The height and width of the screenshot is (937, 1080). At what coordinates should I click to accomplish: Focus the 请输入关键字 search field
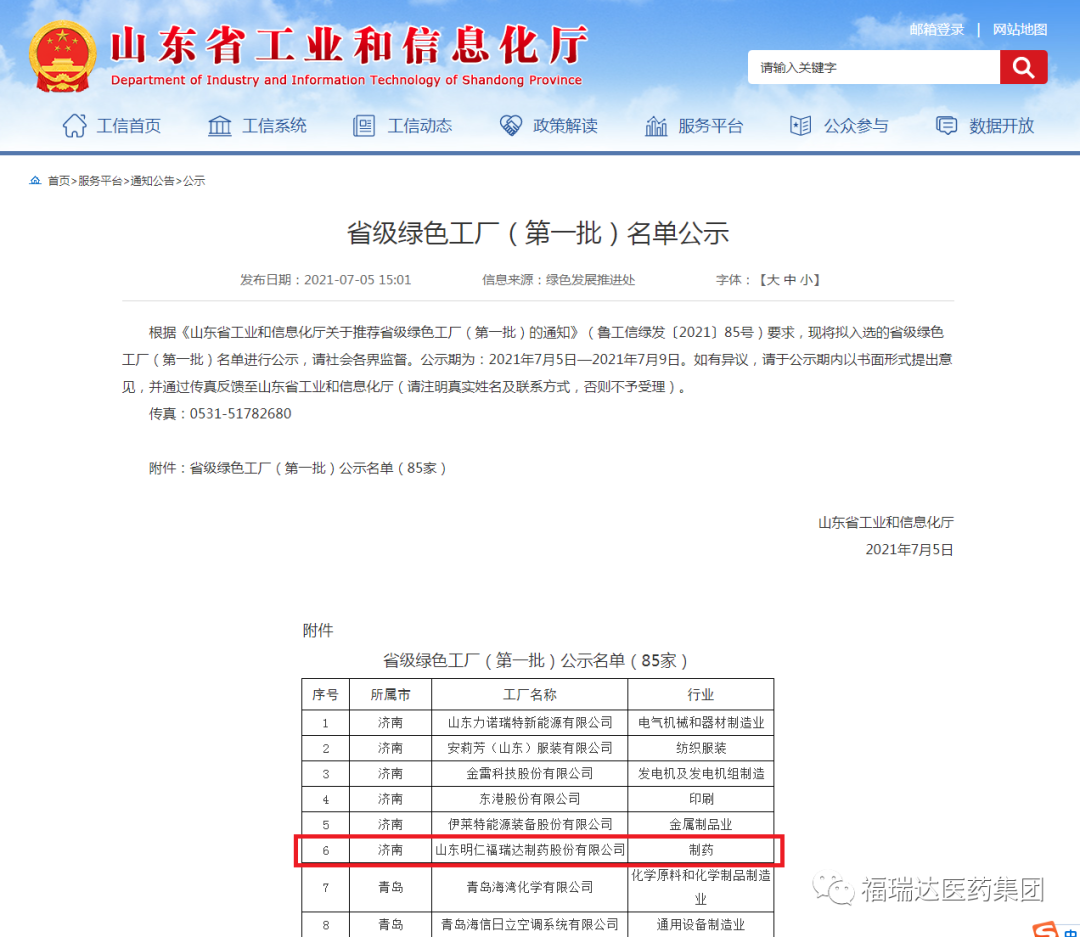[873, 67]
